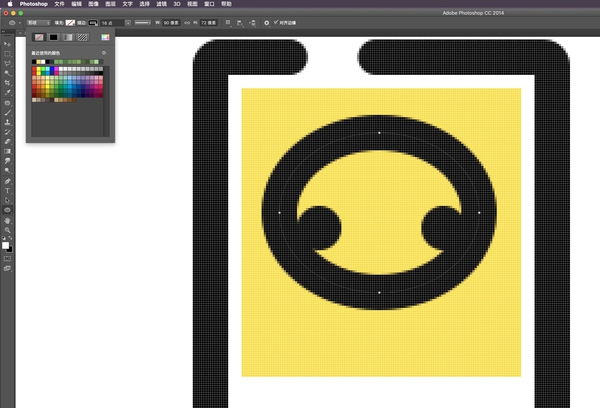Image resolution: width=600 pixels, height=408 pixels.
Task: Open stroke width dropdown arrow
Action: coord(128,23)
